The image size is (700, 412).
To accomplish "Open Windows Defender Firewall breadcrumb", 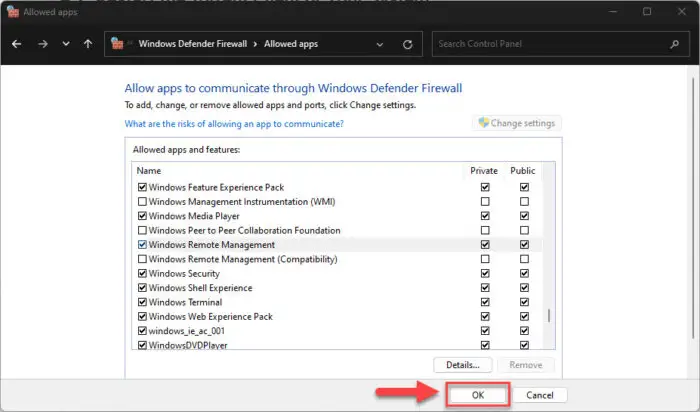I will (192, 44).
